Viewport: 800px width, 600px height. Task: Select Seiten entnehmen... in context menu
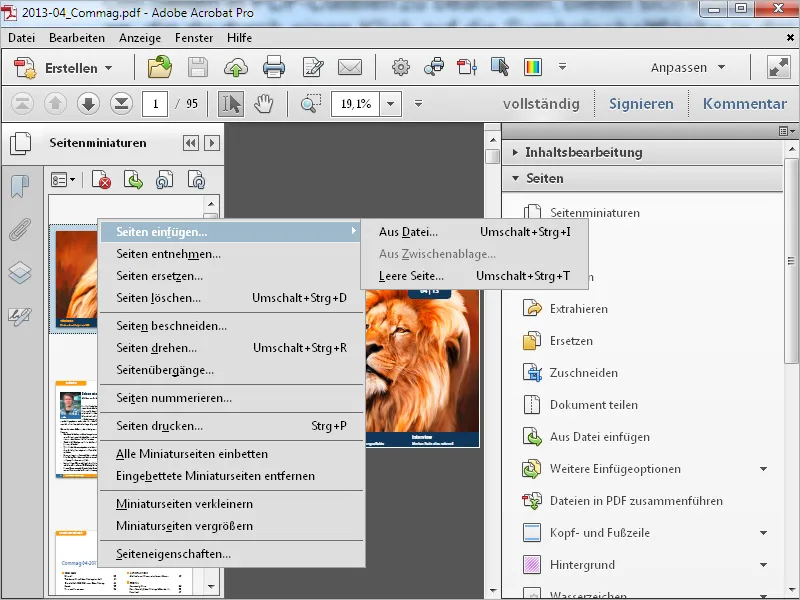(x=231, y=254)
